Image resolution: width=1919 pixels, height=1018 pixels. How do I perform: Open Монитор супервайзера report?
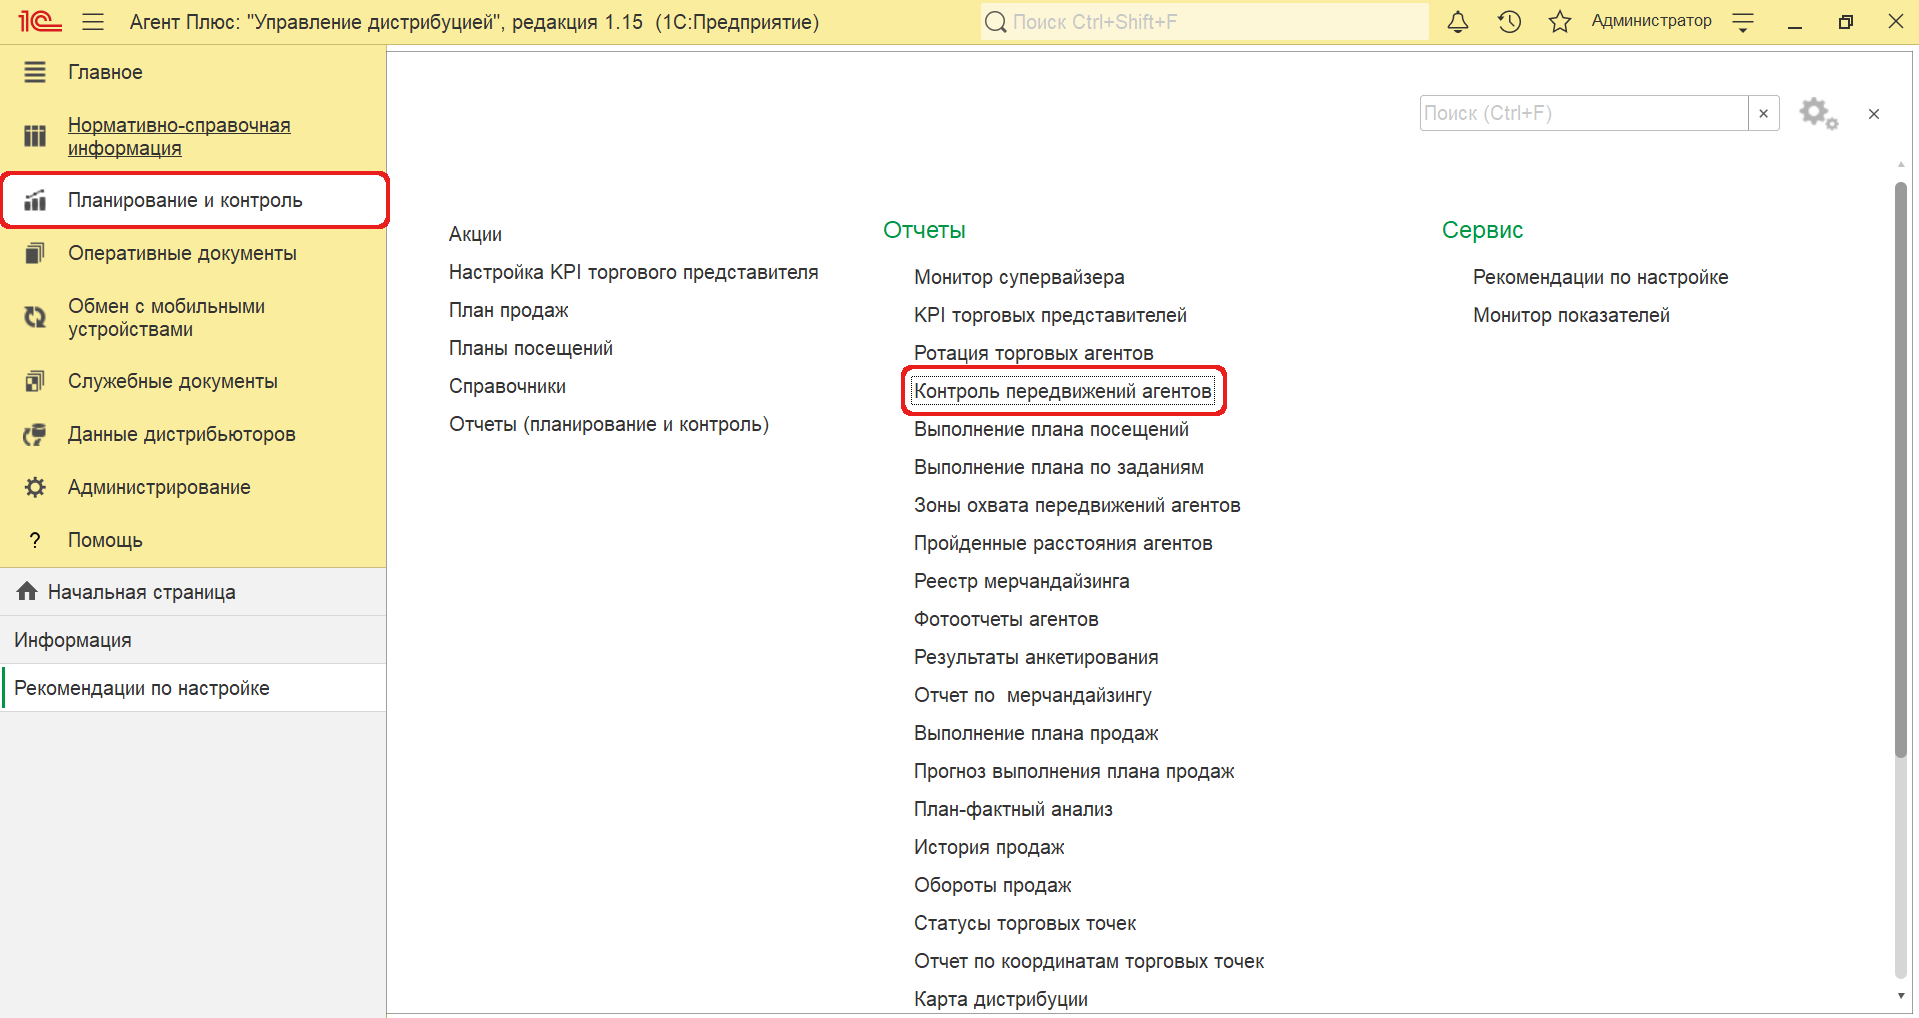(1019, 277)
